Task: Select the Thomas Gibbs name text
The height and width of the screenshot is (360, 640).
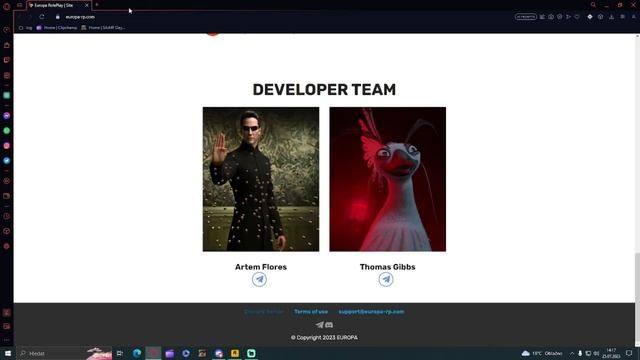Action: click(x=388, y=267)
